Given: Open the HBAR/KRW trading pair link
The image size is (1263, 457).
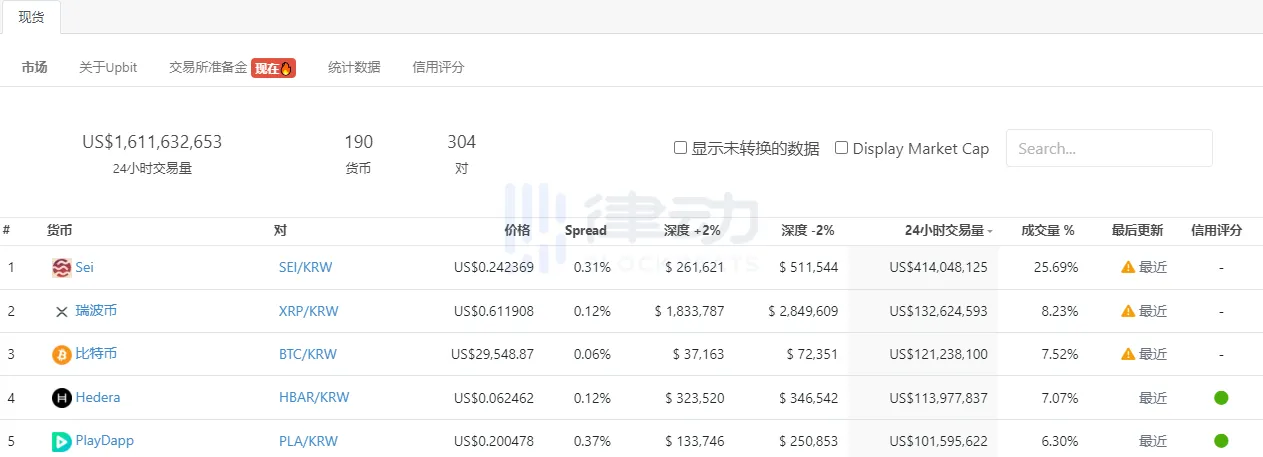Looking at the screenshot, I should click(x=314, y=397).
